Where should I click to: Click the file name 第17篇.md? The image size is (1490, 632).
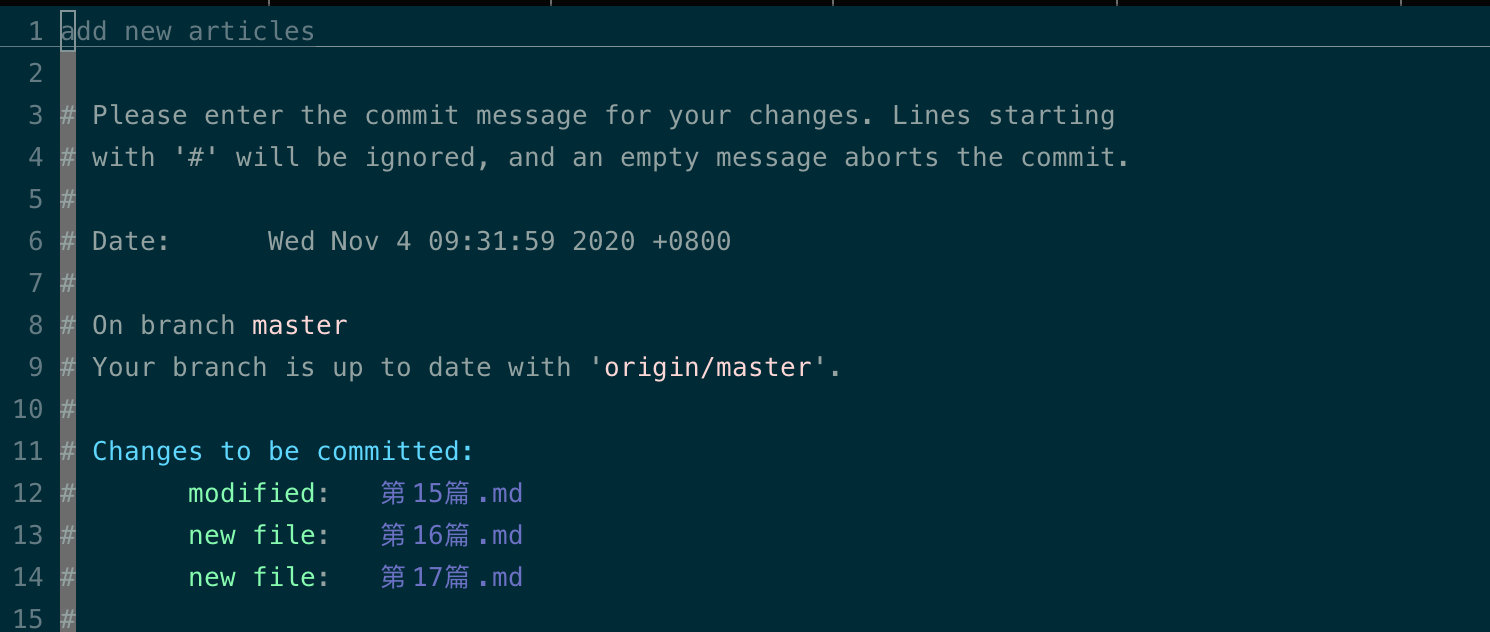[x=452, y=577]
